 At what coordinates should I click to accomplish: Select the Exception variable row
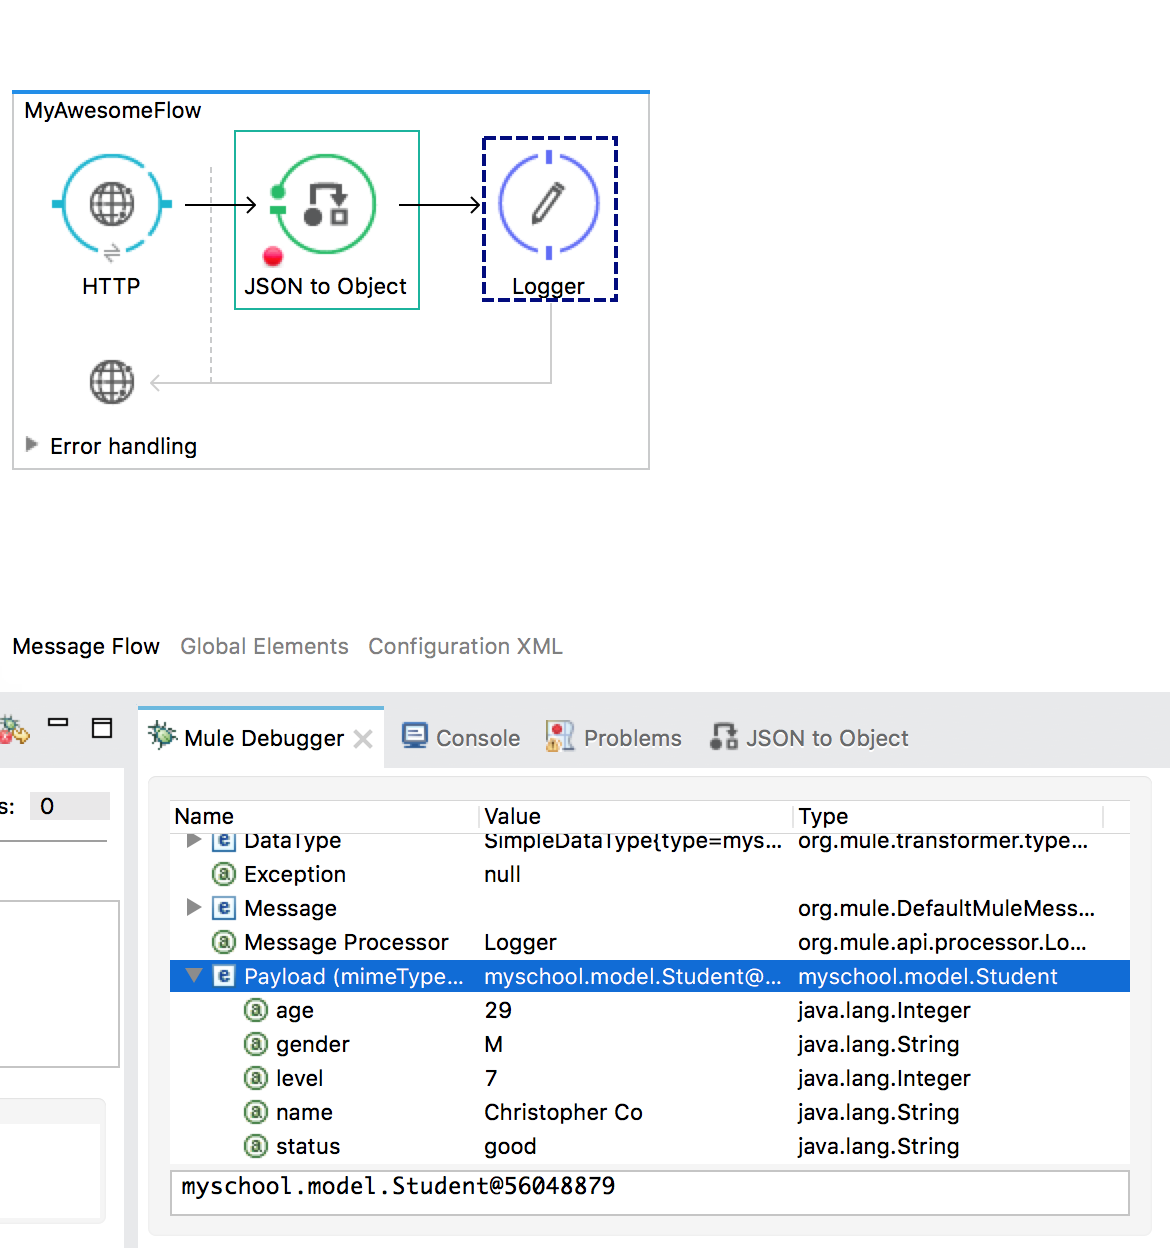295,874
